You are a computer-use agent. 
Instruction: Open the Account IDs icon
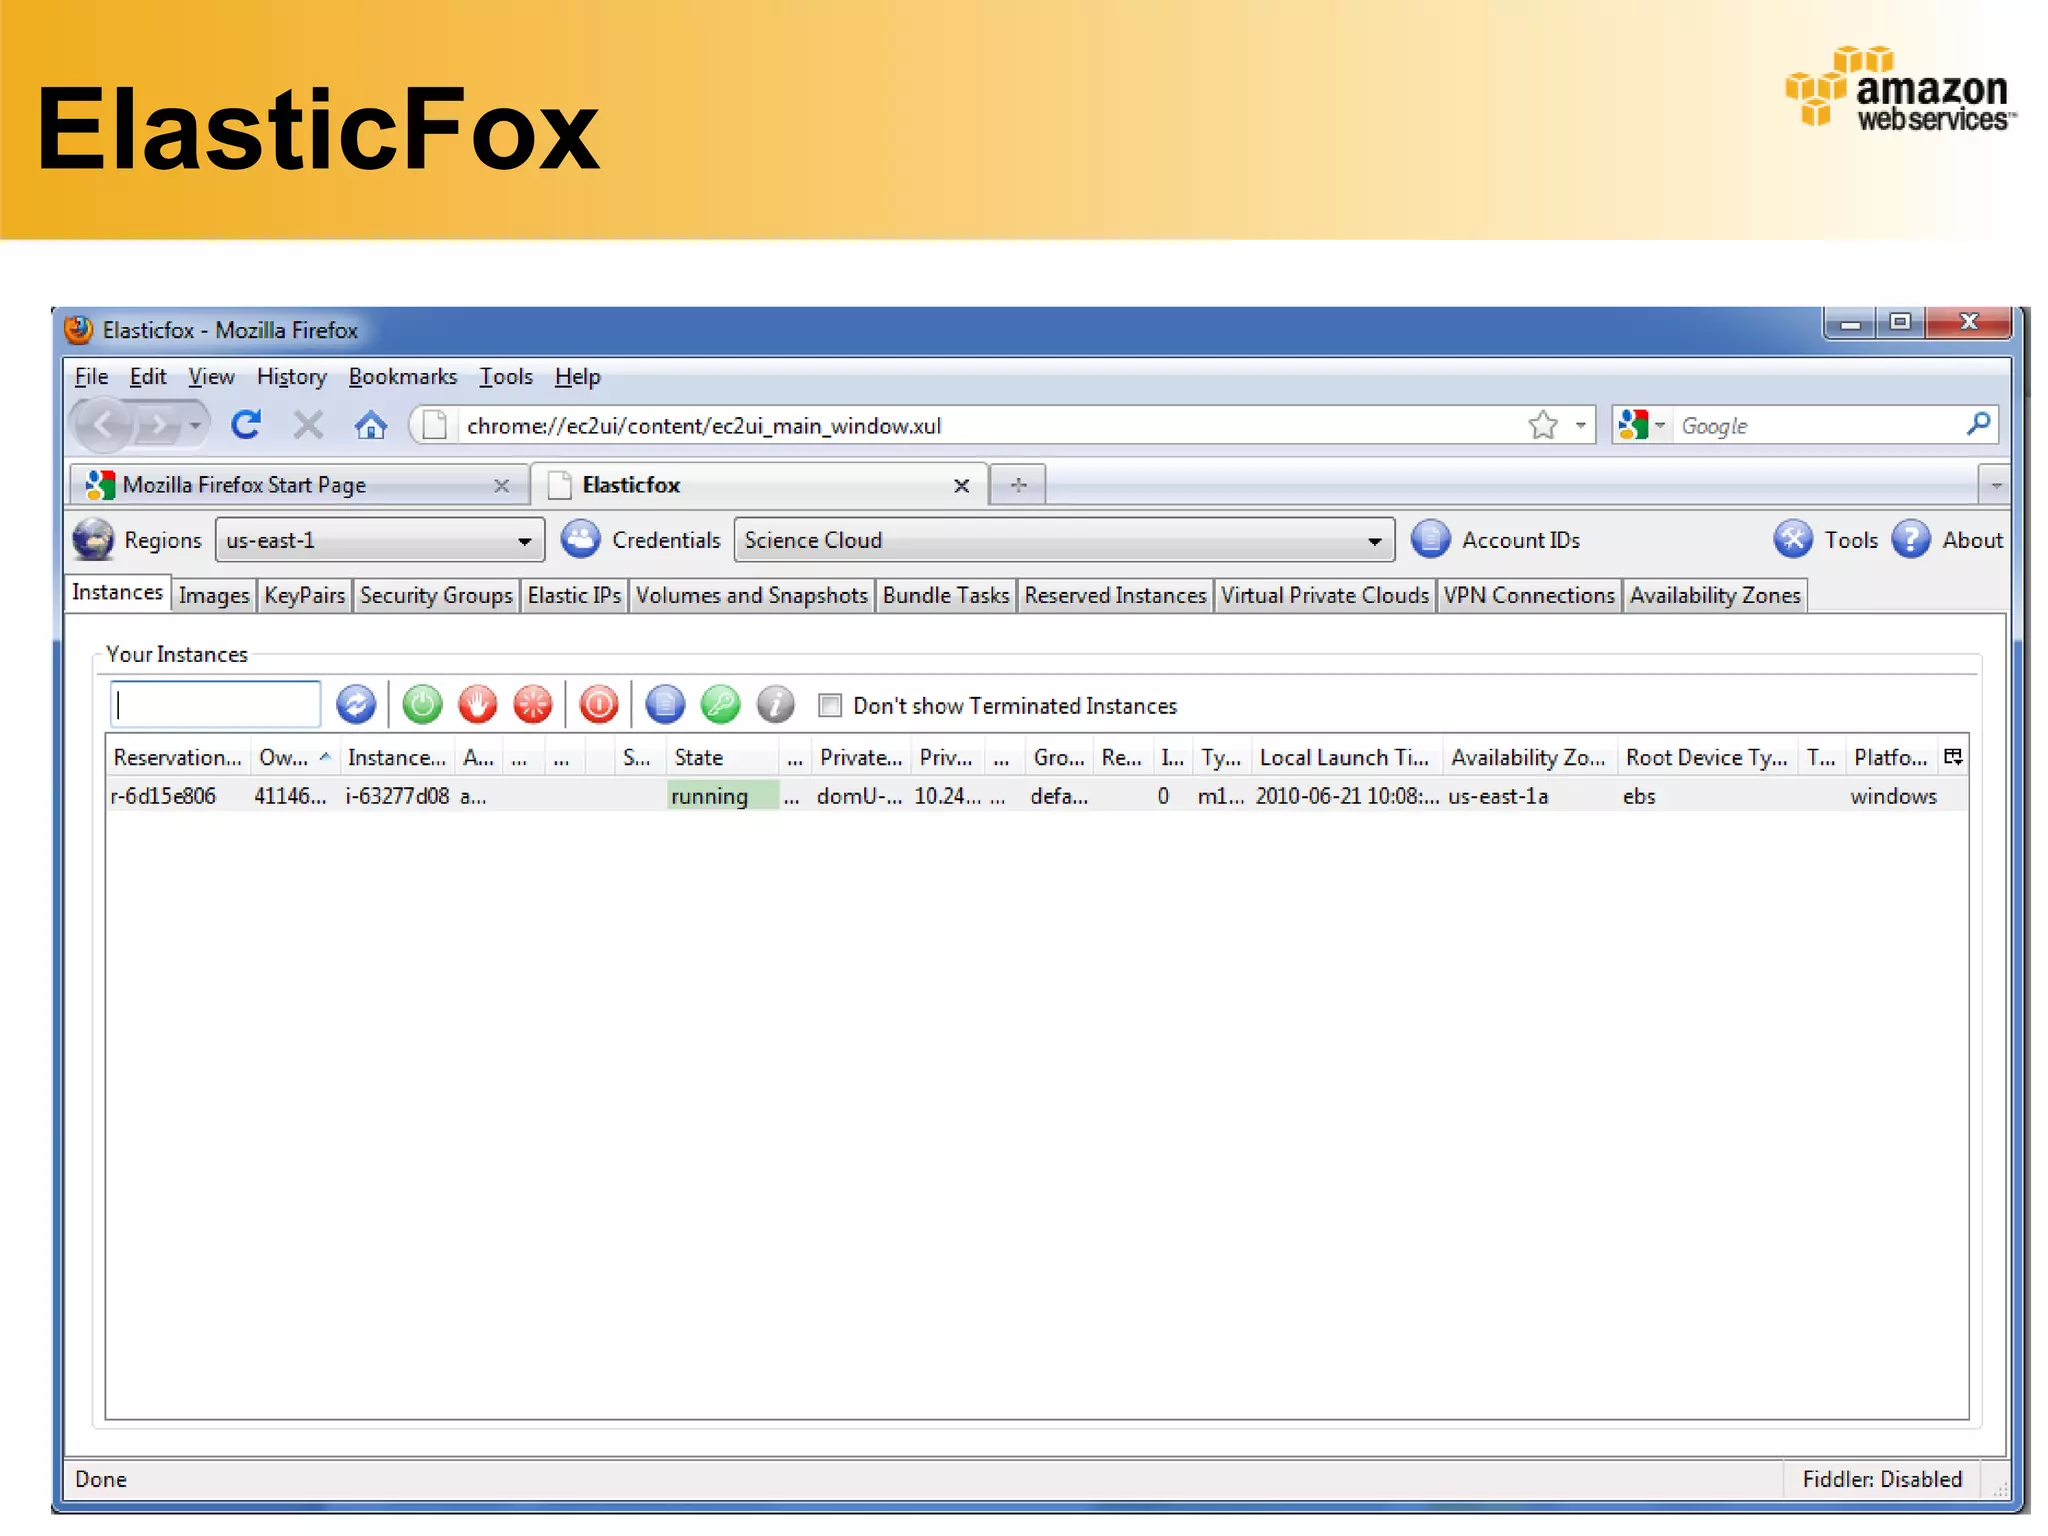(1430, 540)
